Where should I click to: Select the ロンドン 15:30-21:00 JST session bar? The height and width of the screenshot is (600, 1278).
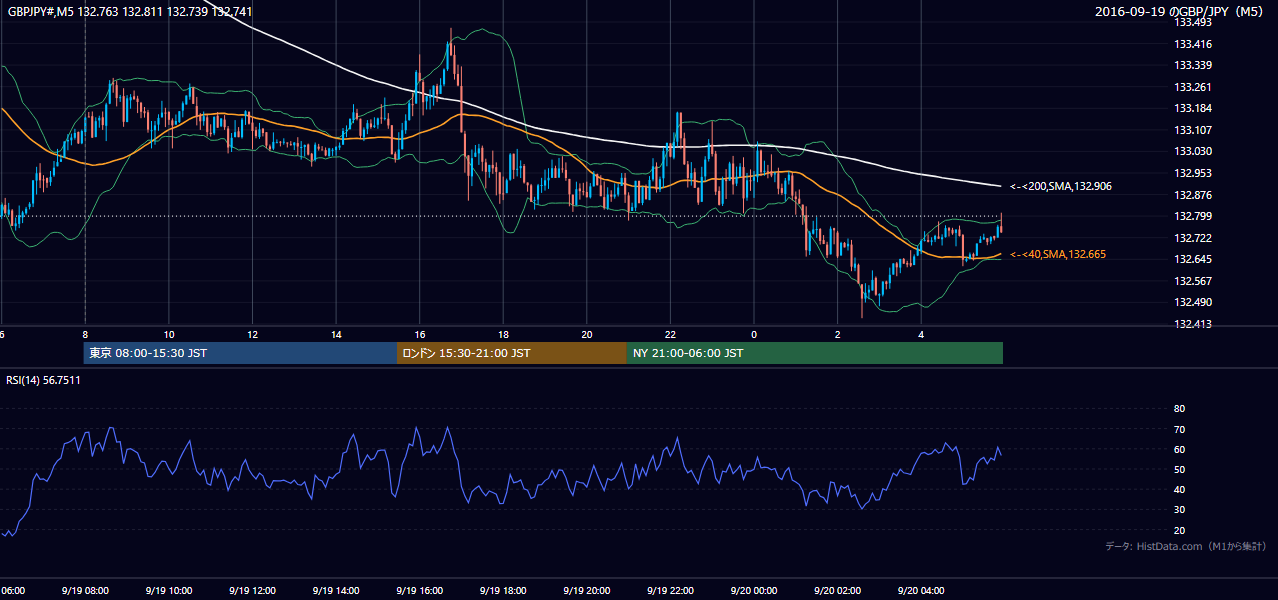point(512,353)
